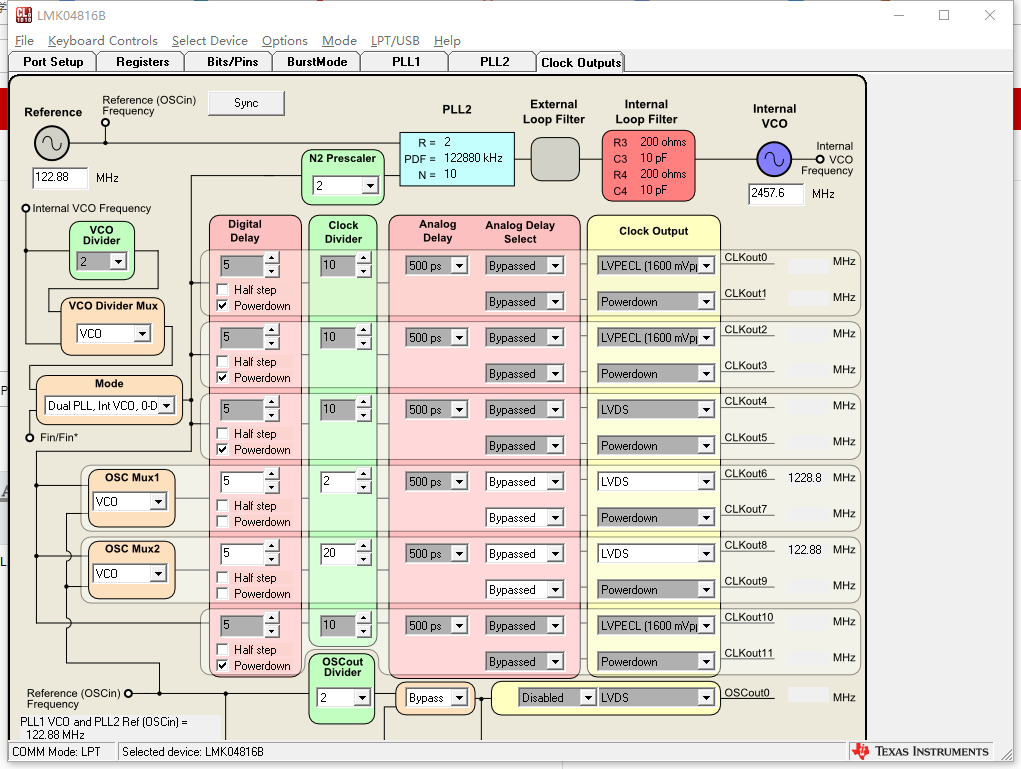Click the Reference frequency field showing 122.88
Viewport: 1021px width, 769px height.
point(60,178)
